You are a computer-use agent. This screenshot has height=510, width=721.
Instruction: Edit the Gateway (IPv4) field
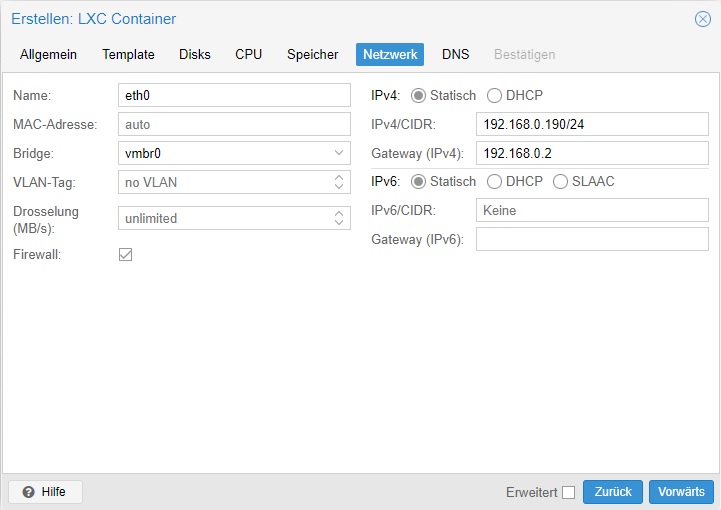(x=592, y=153)
